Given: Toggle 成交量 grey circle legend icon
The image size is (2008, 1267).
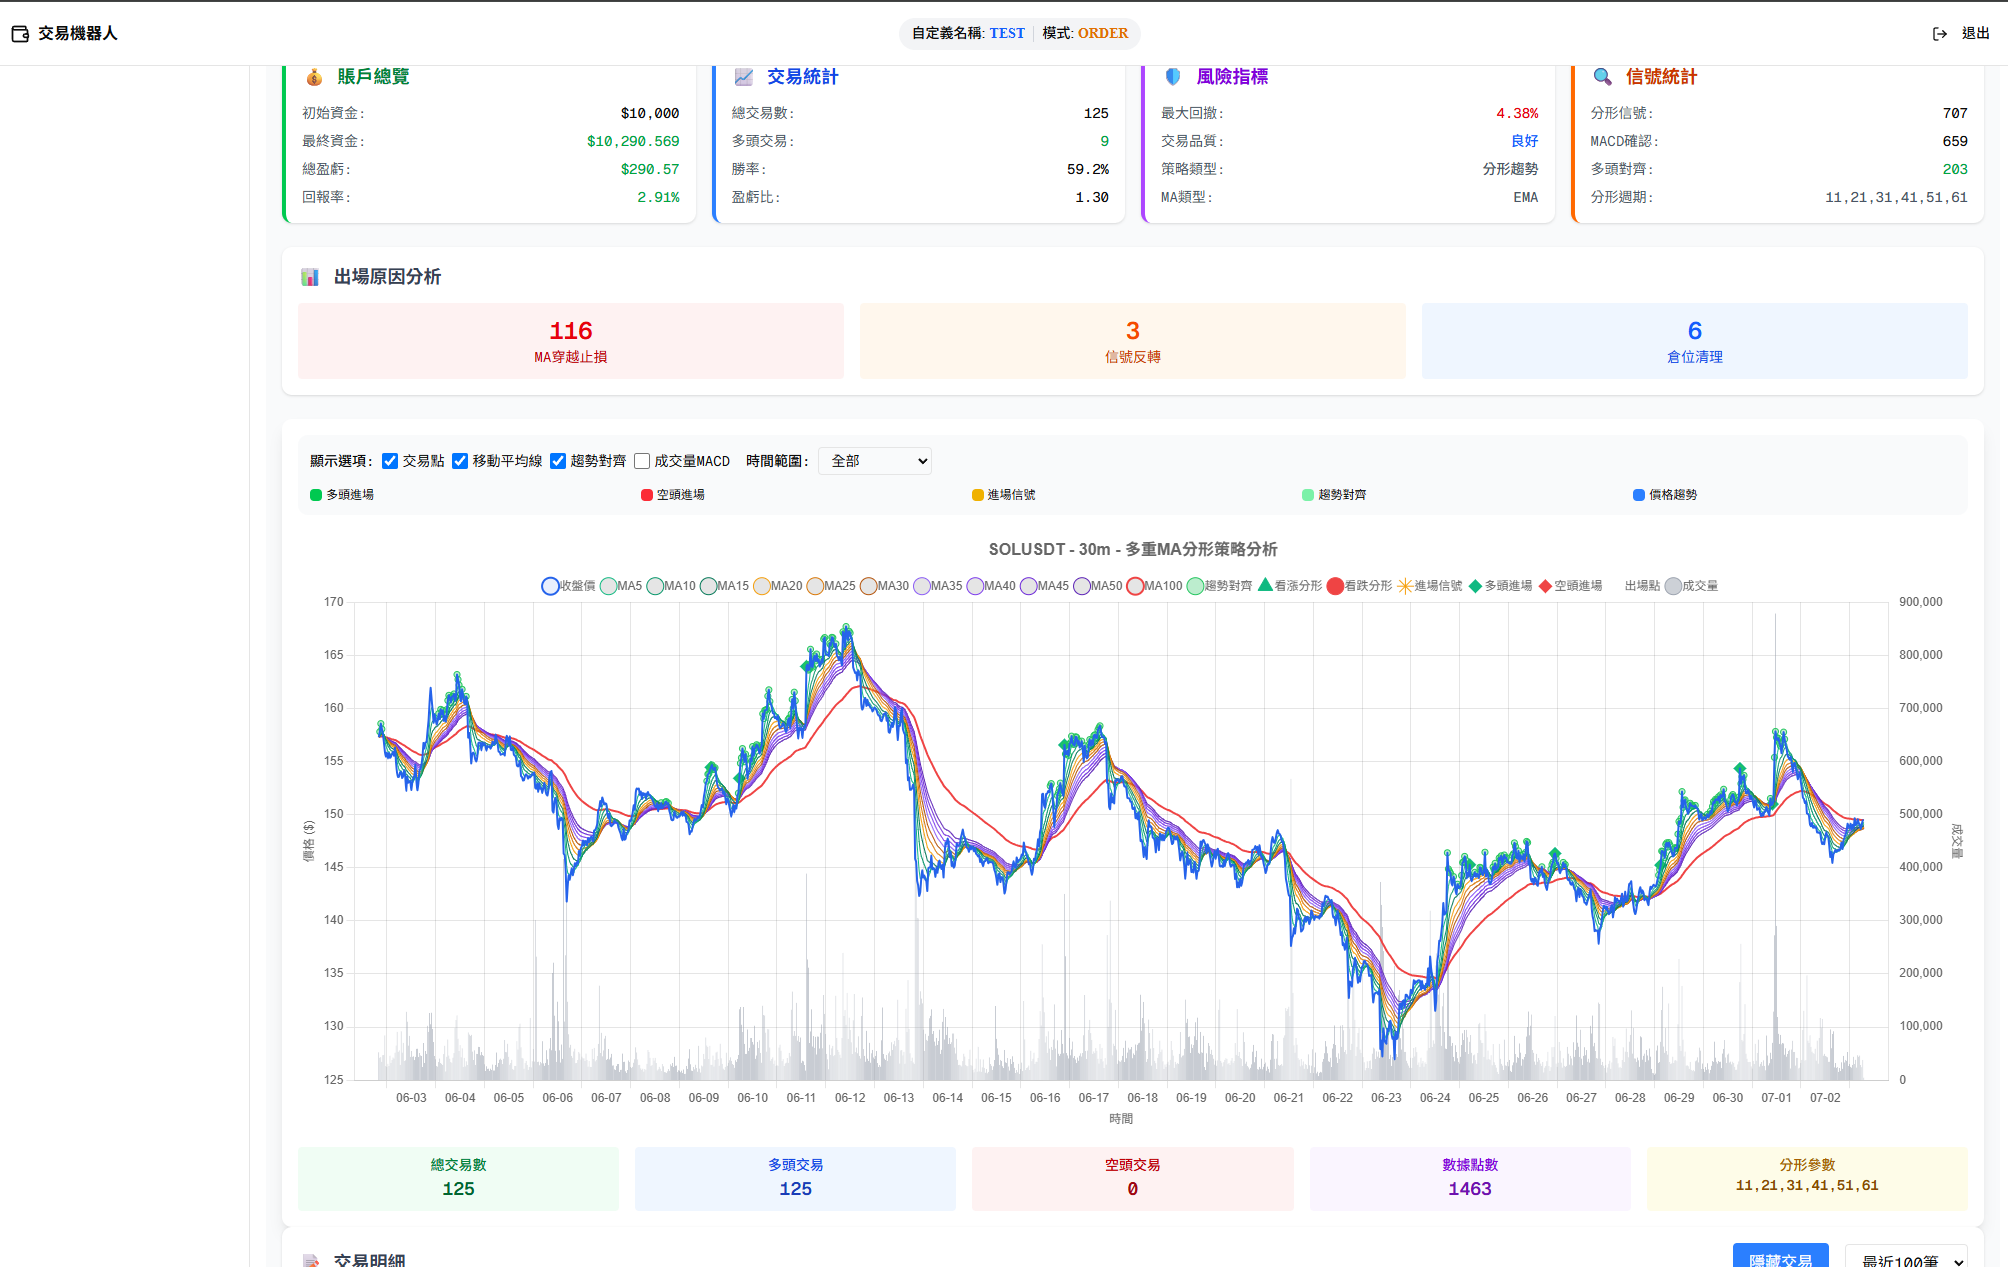Looking at the screenshot, I should coord(1673,586).
